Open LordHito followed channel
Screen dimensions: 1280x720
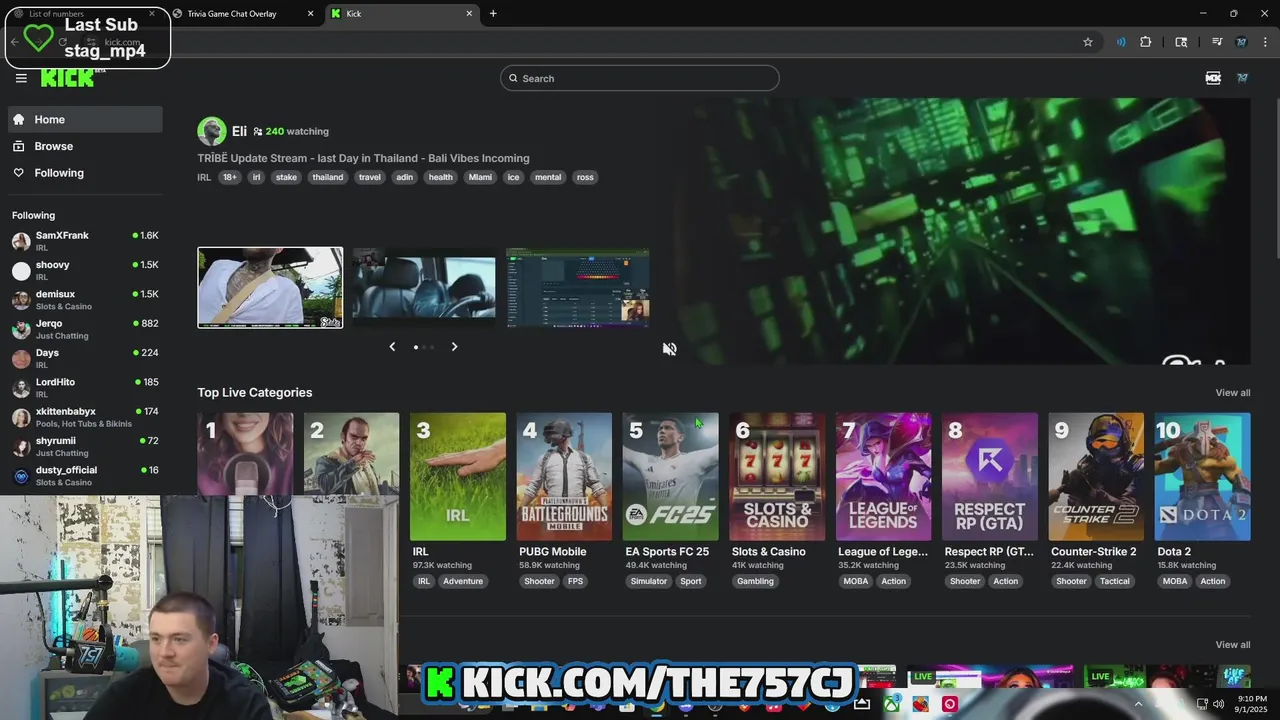pyautogui.click(x=85, y=387)
